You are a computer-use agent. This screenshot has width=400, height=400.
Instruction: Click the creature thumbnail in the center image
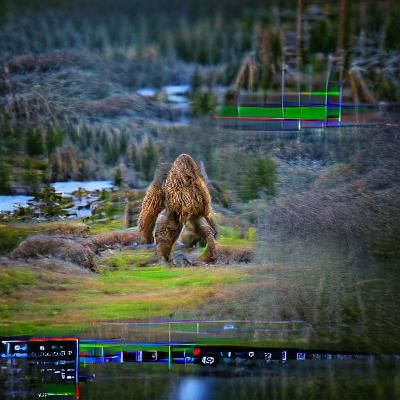click(x=178, y=209)
